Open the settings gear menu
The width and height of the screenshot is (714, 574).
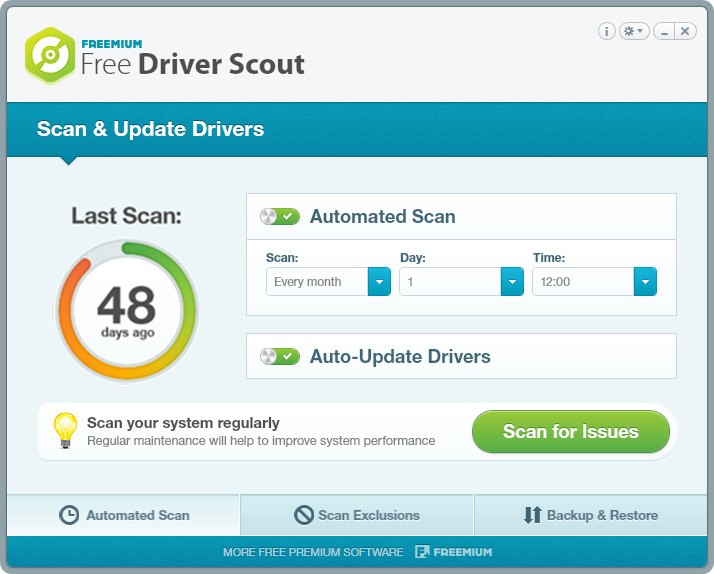click(634, 31)
